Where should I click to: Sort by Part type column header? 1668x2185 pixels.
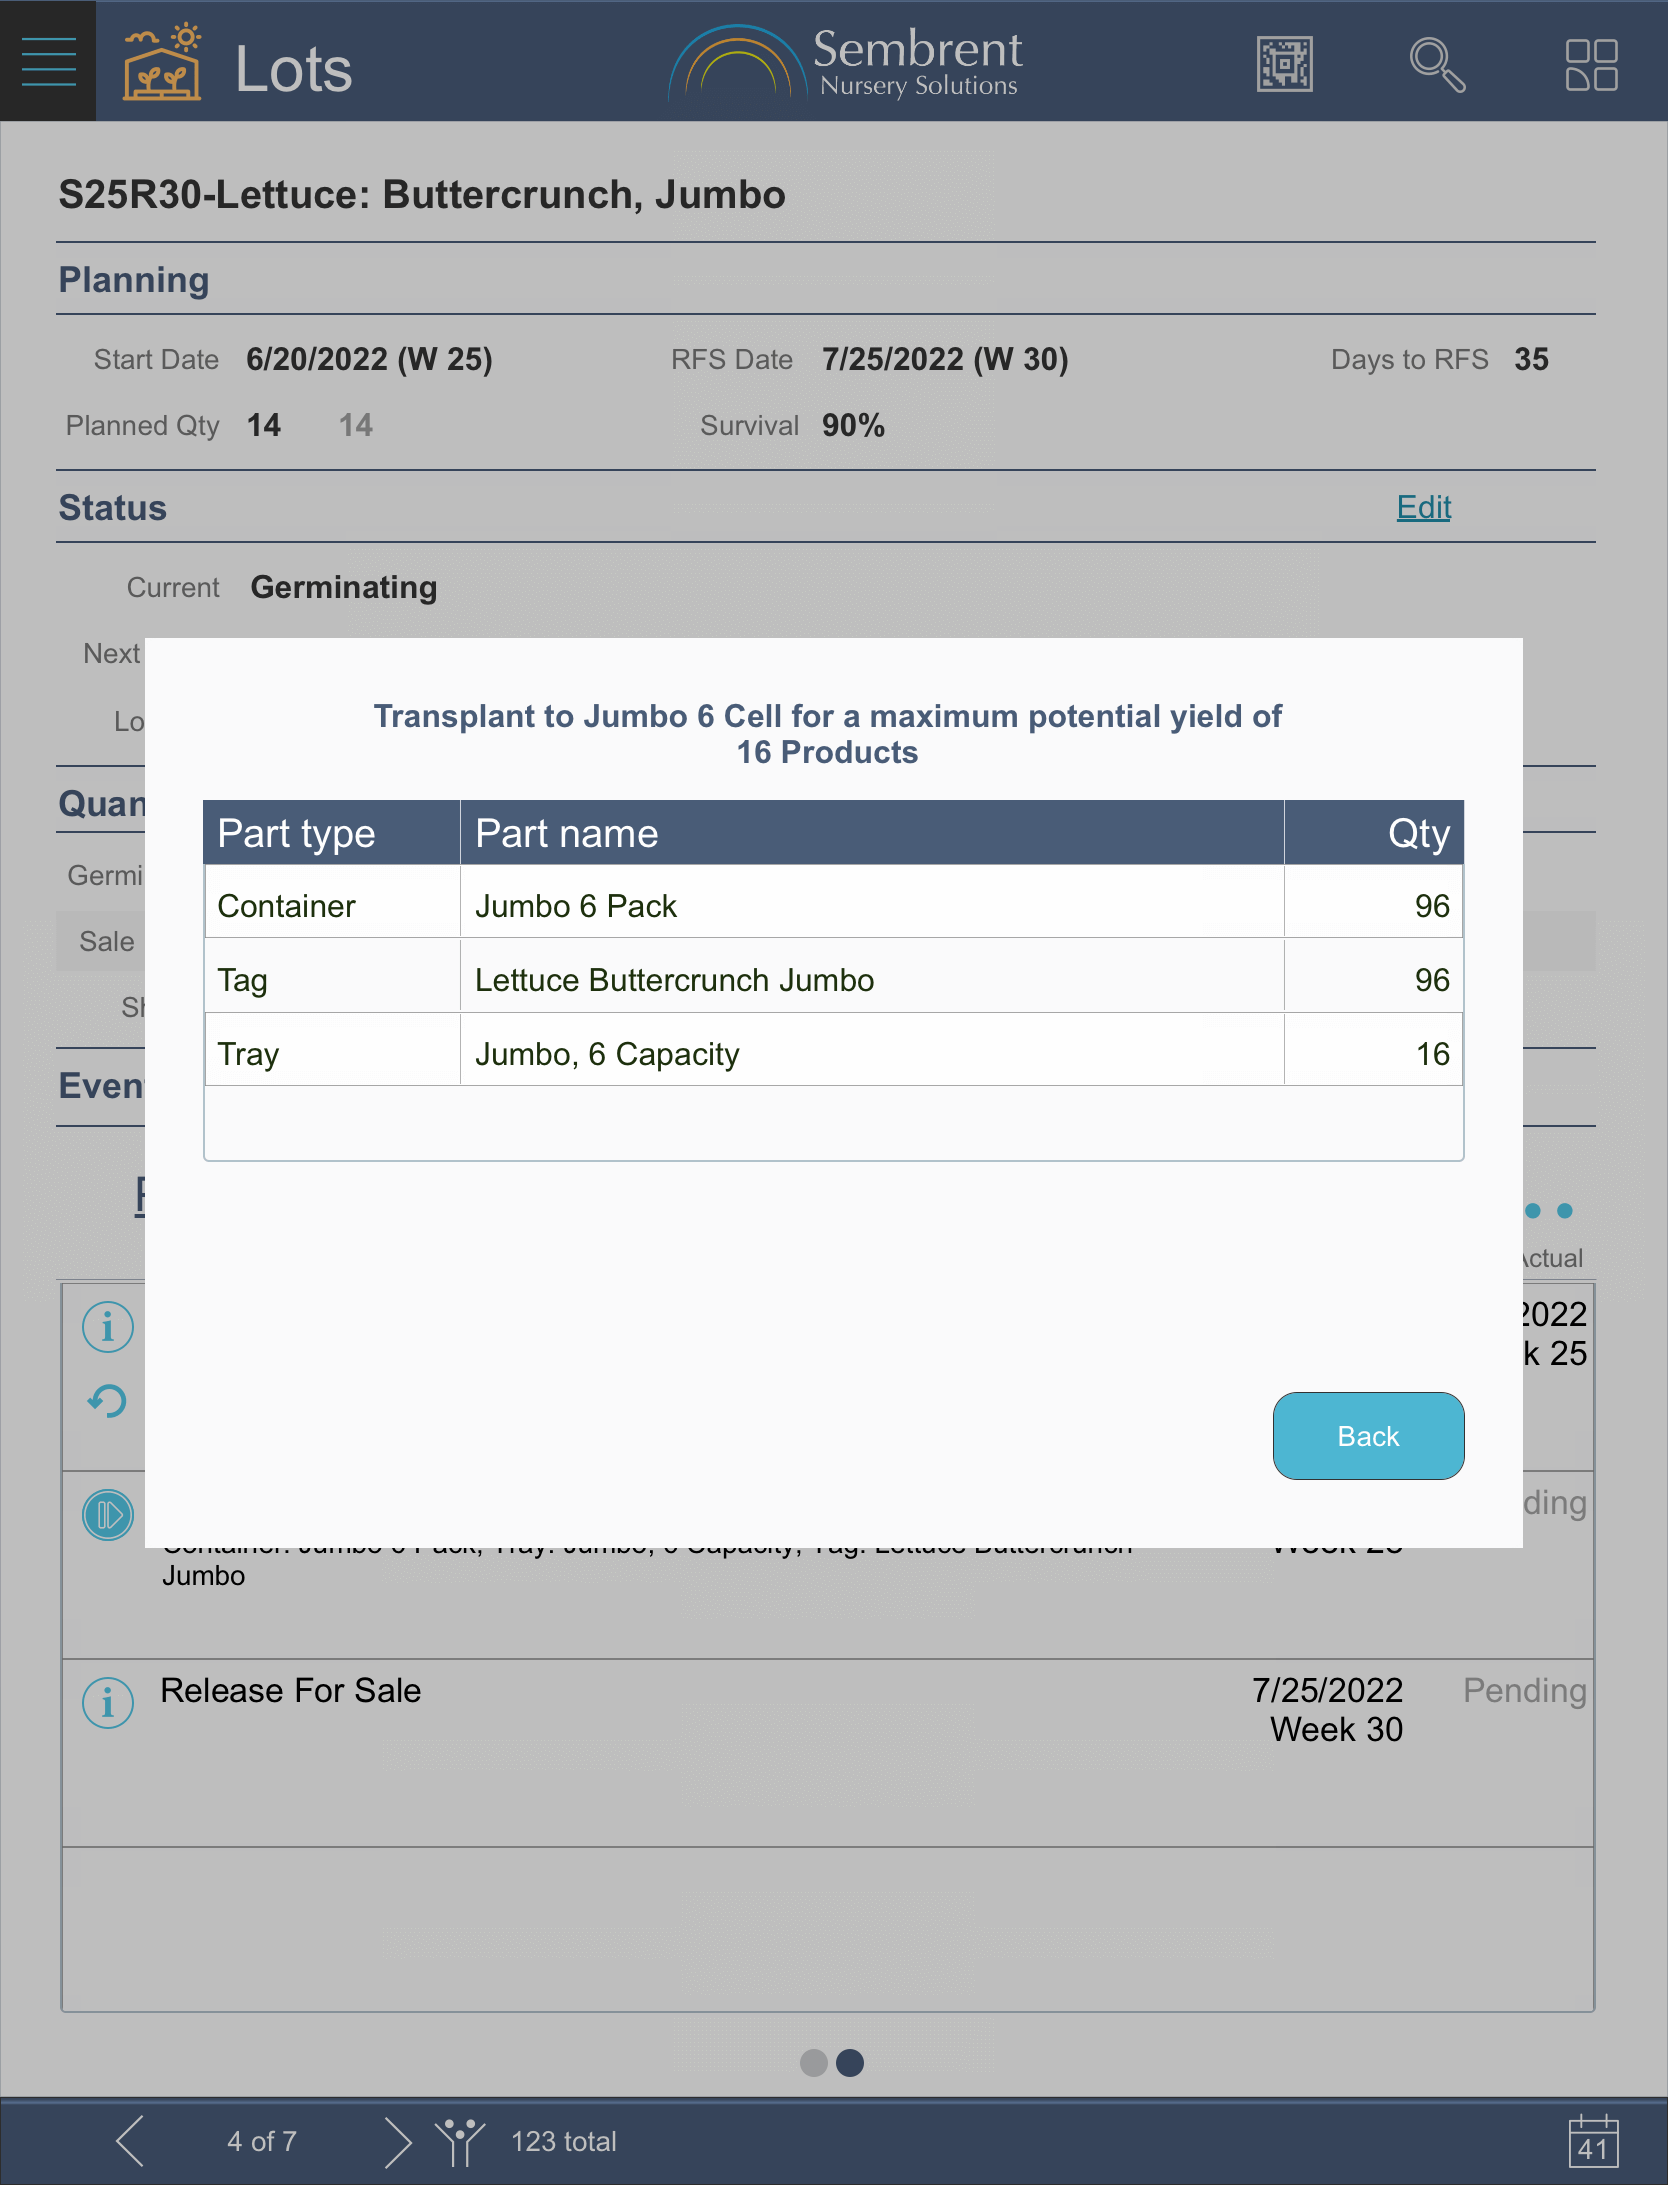pyautogui.click(x=331, y=833)
